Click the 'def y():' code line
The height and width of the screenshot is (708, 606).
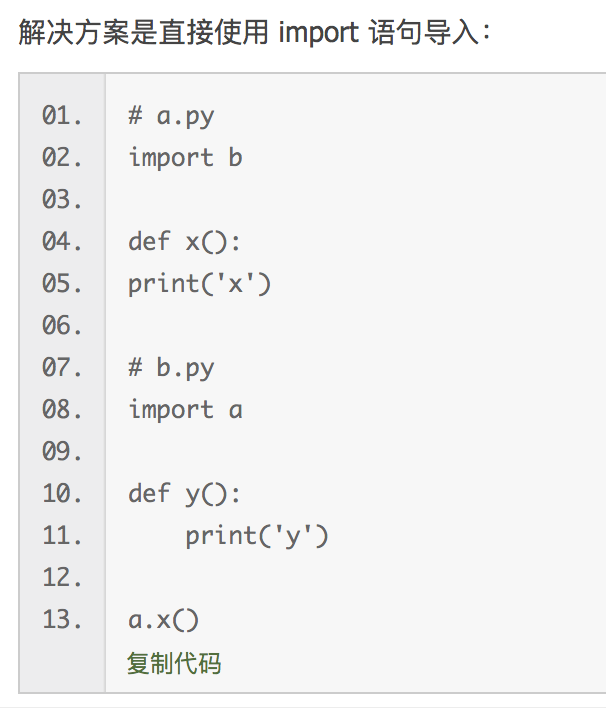185,494
